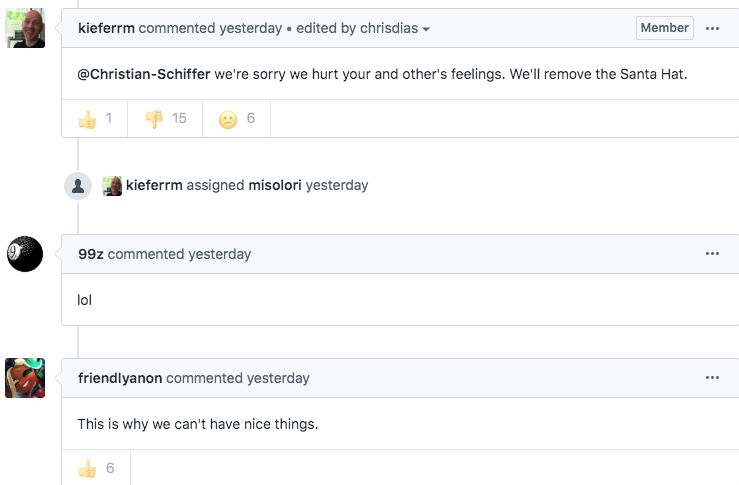Toggle thumbs down reaction with 15 votes
This screenshot has width=739, height=485.
[166, 119]
